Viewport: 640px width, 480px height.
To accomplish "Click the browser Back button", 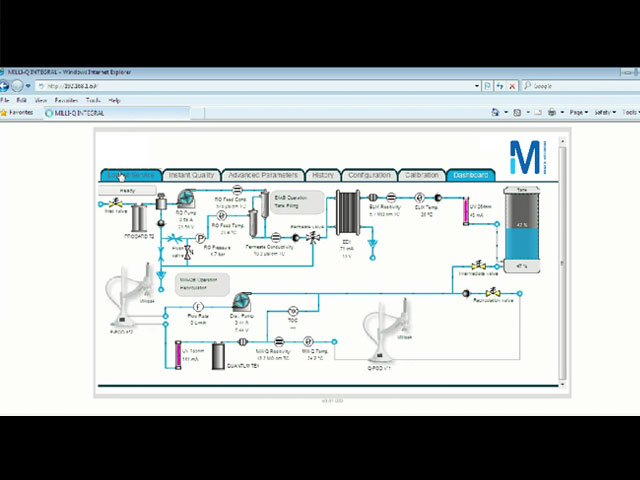I will (x=5, y=86).
